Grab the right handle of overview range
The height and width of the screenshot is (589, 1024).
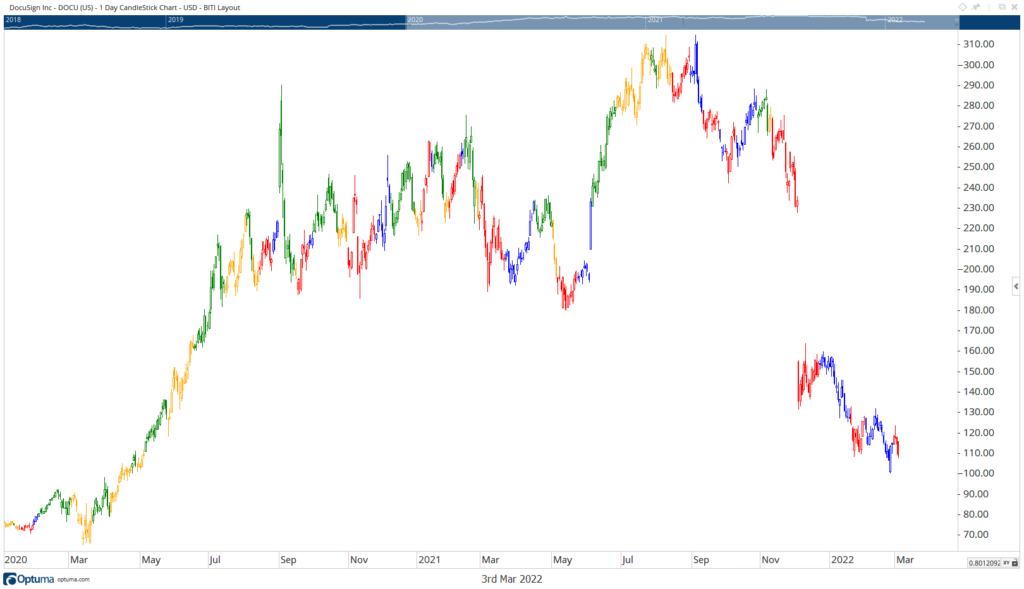click(x=957, y=22)
